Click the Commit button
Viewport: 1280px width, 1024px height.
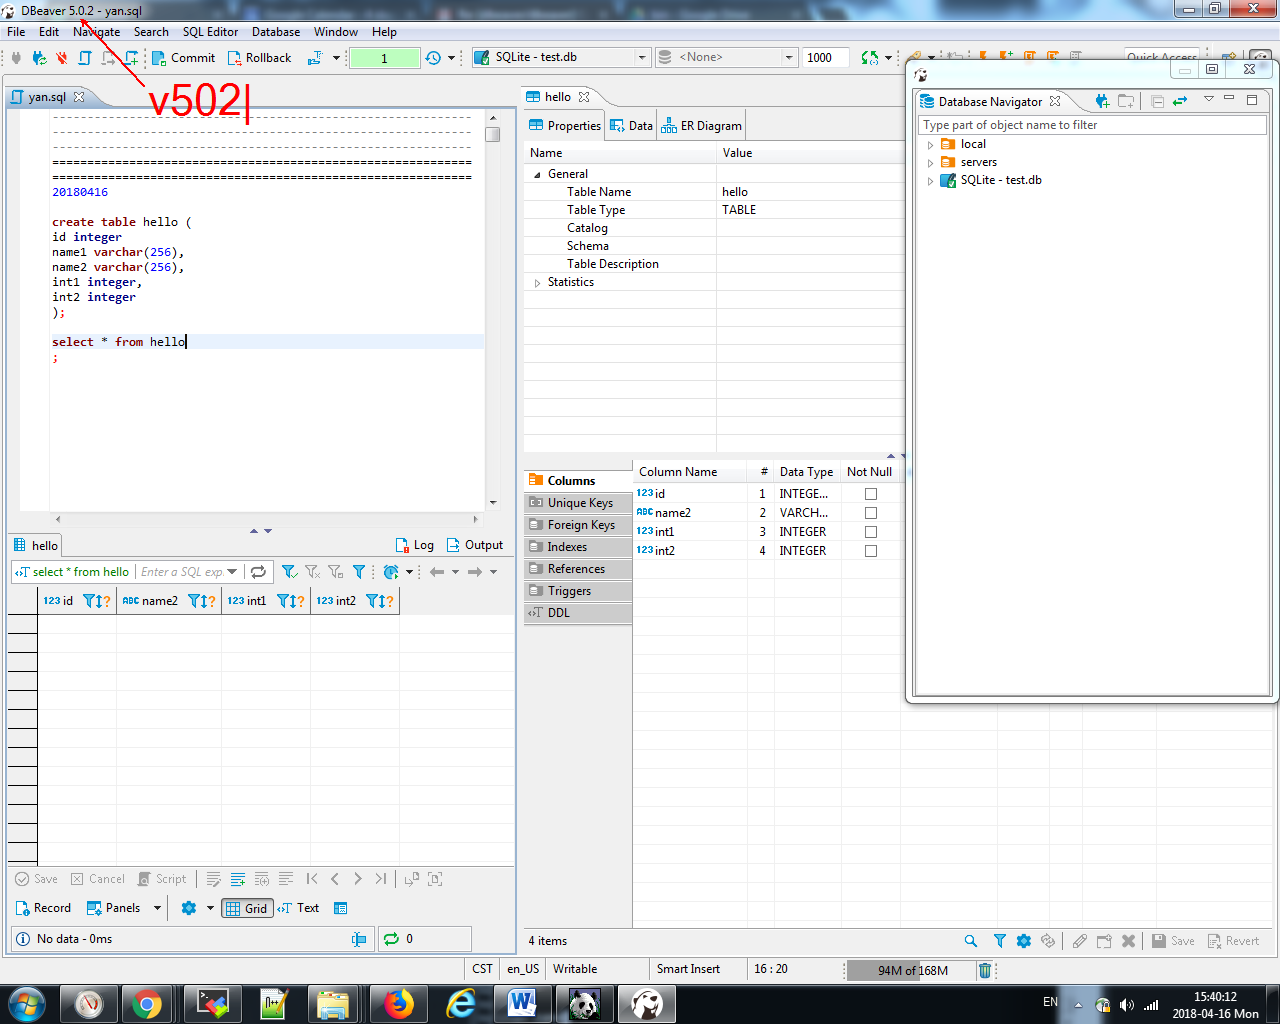tap(184, 58)
